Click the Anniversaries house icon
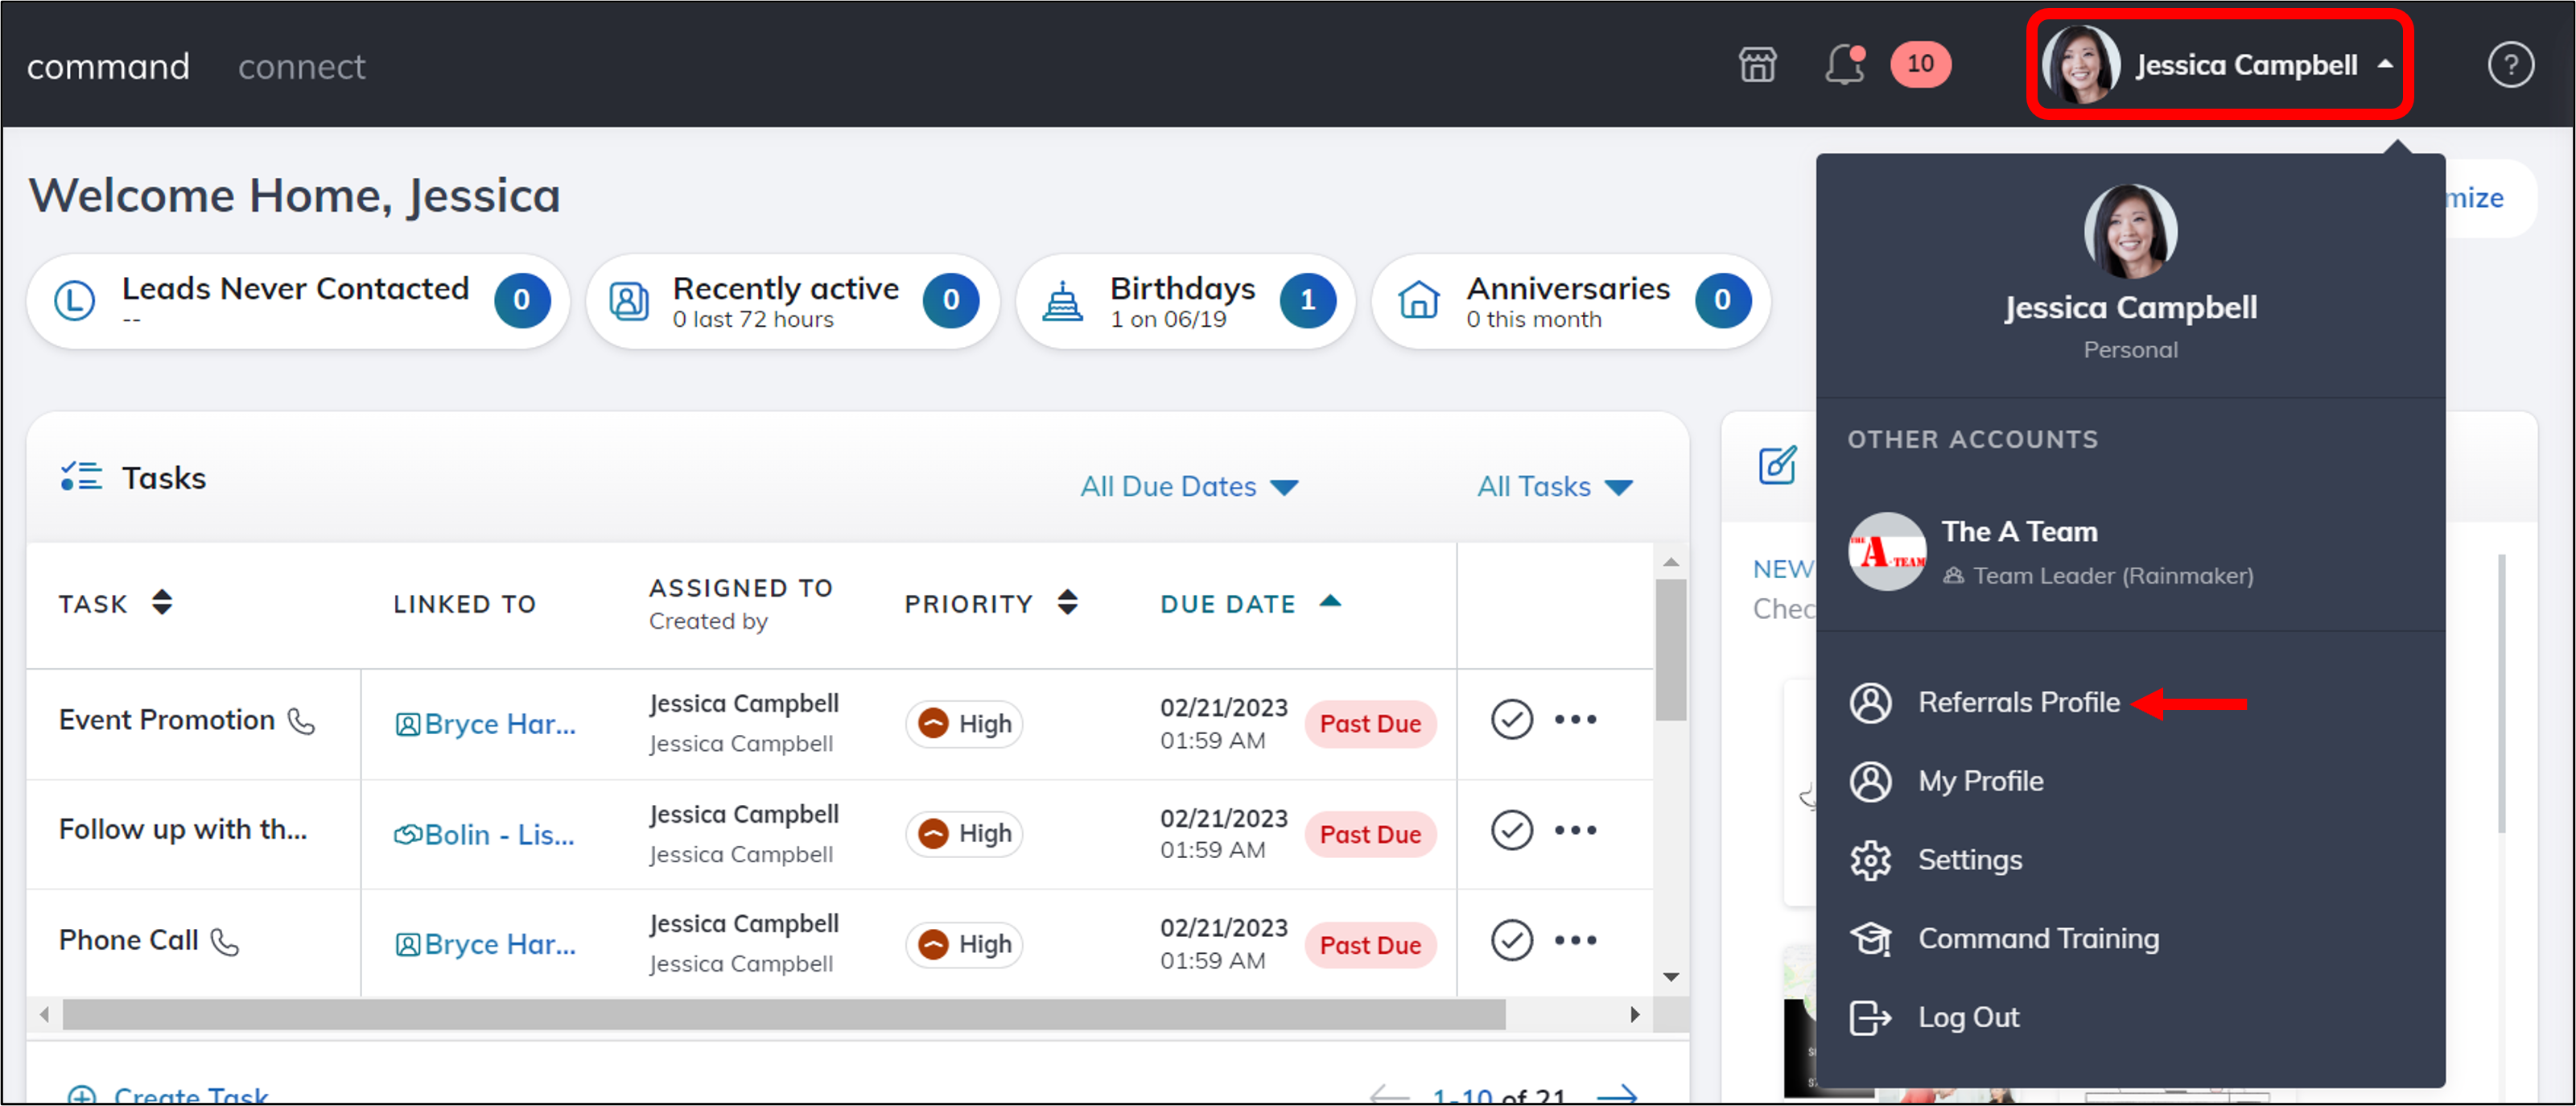 click(1419, 300)
